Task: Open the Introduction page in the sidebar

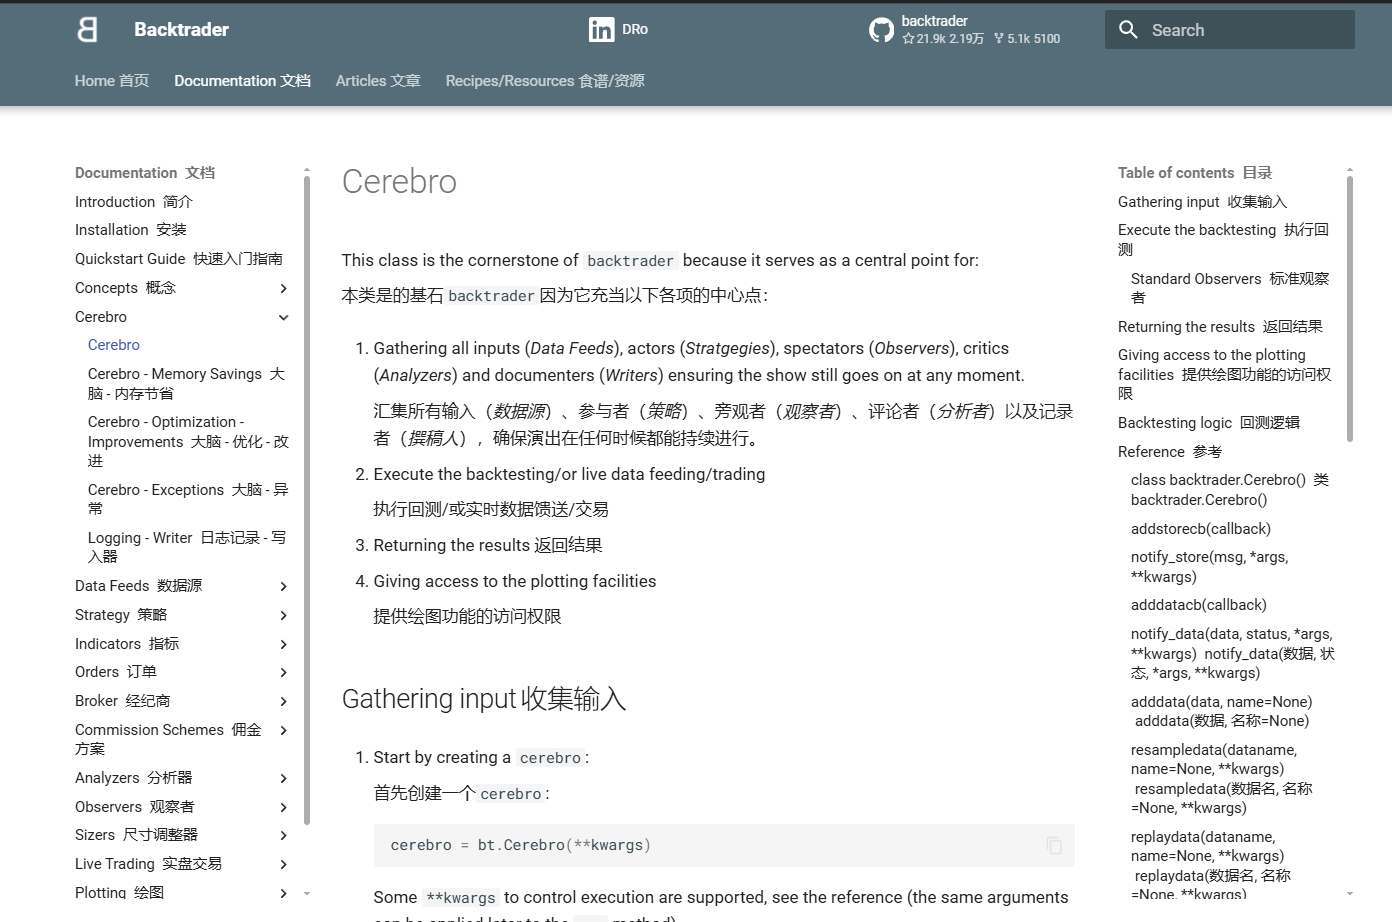Action: tap(134, 202)
